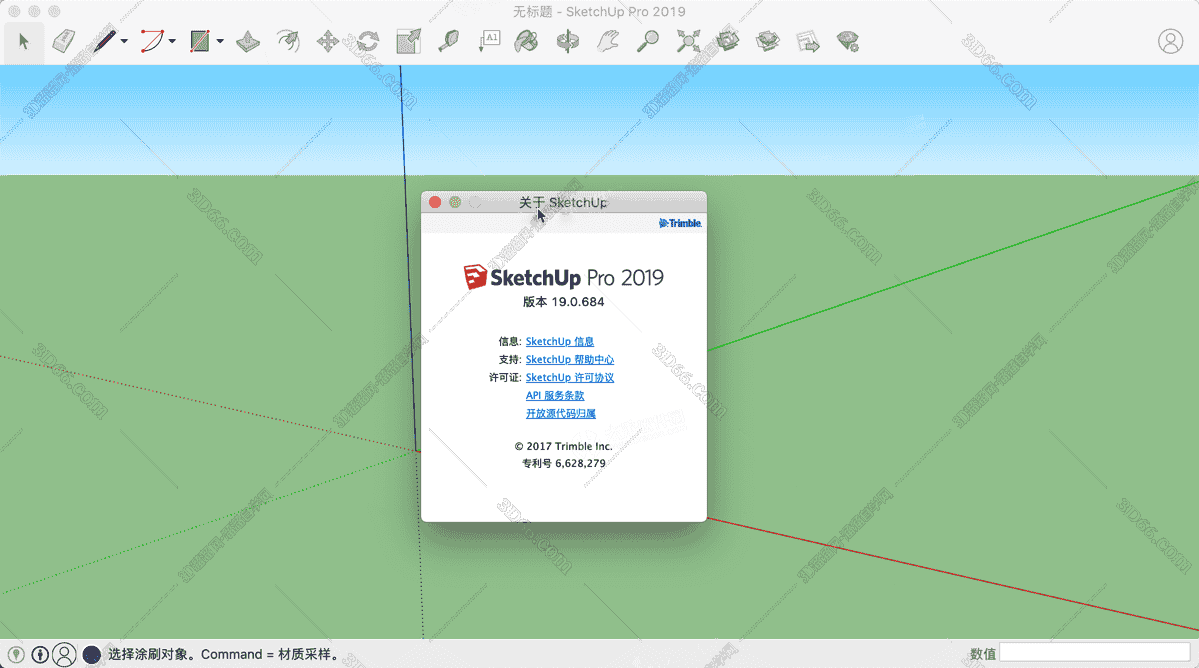The height and width of the screenshot is (668, 1199).
Task: Select the Orbit tool
Action: (567, 41)
